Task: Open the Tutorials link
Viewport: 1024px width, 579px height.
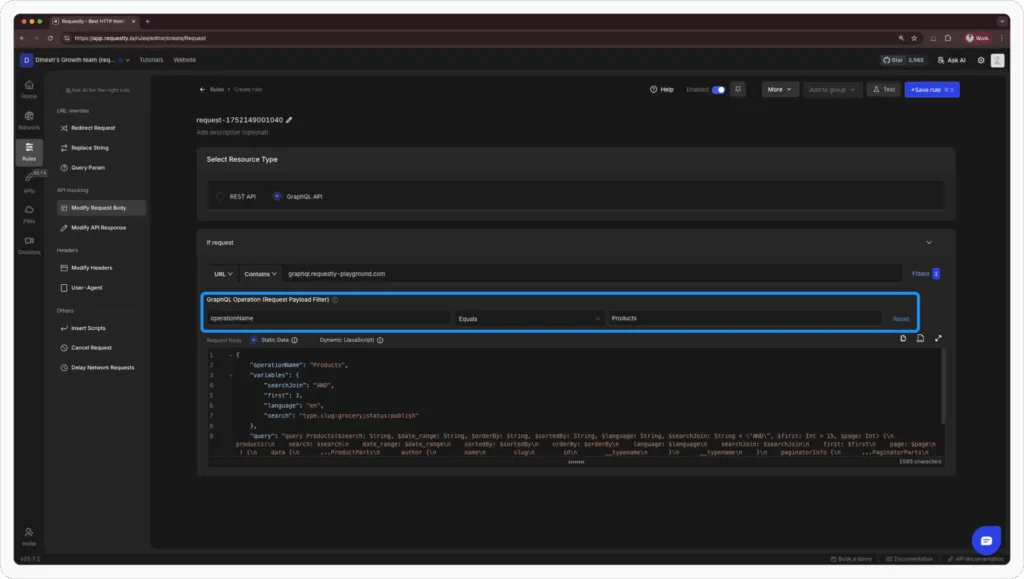Action: (151, 60)
